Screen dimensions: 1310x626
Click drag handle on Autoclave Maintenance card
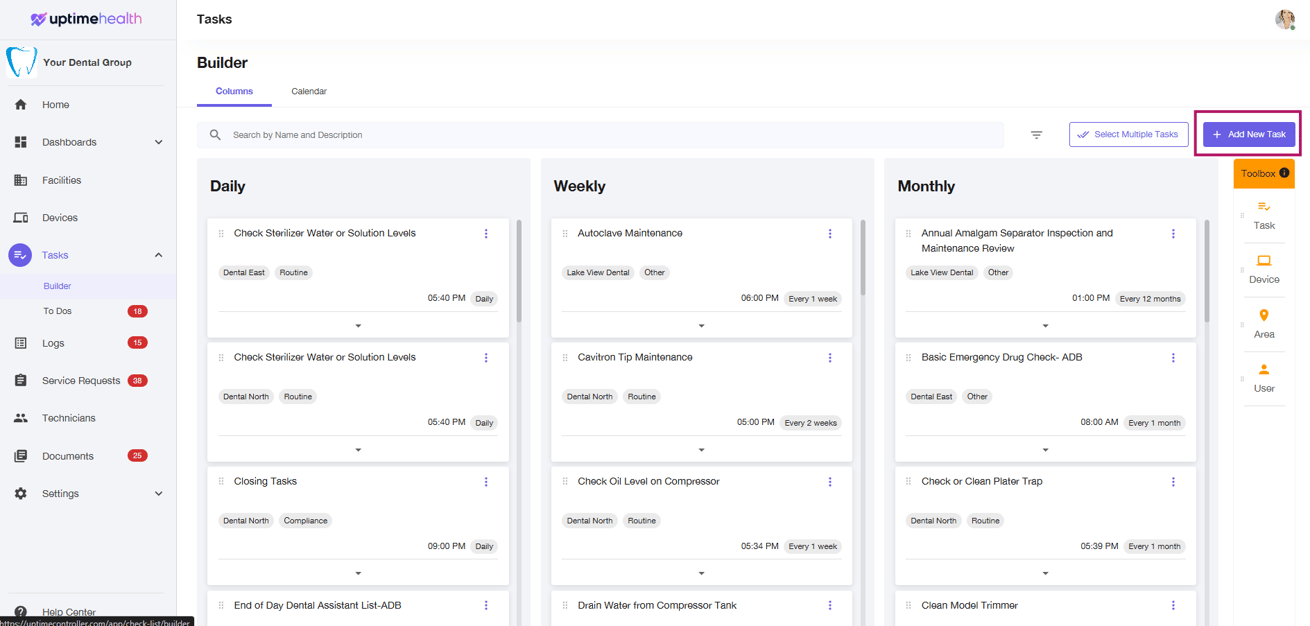point(565,234)
